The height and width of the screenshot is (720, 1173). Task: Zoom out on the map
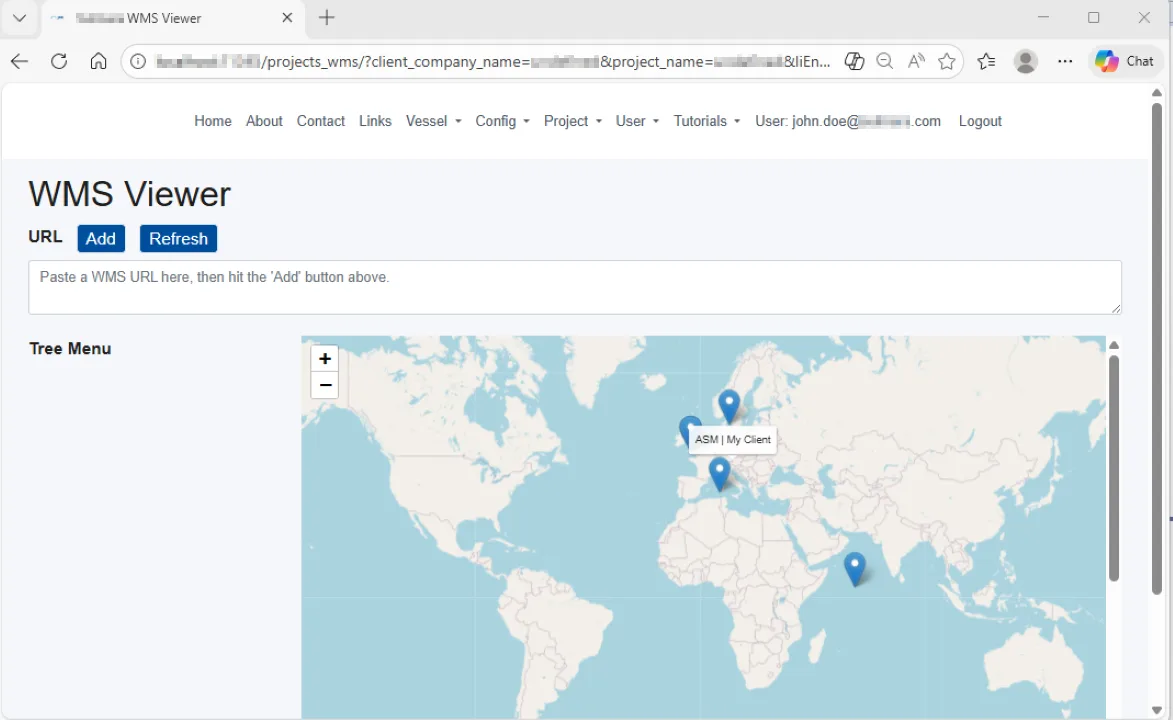pos(324,385)
